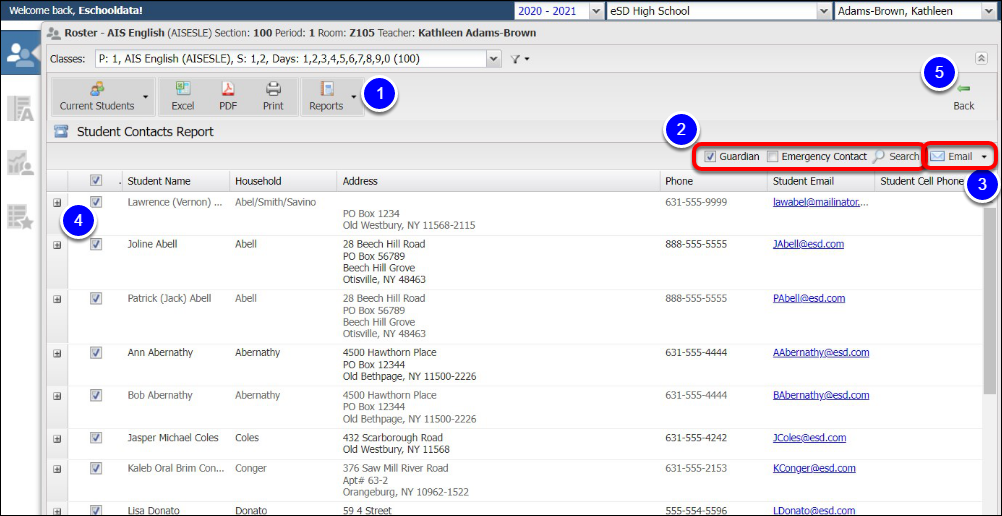The width and height of the screenshot is (1002, 516).
Task: Open the Reports menu button
Action: click(332, 97)
